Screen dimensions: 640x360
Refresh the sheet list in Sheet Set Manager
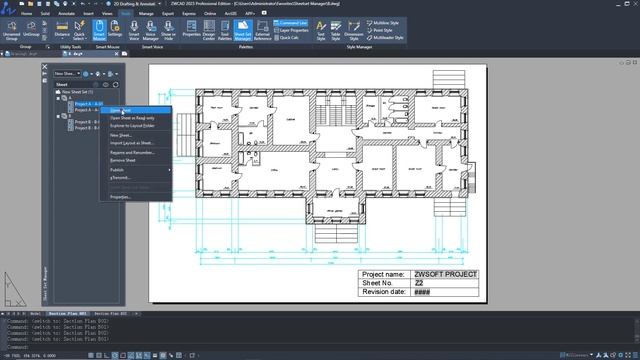pos(116,84)
